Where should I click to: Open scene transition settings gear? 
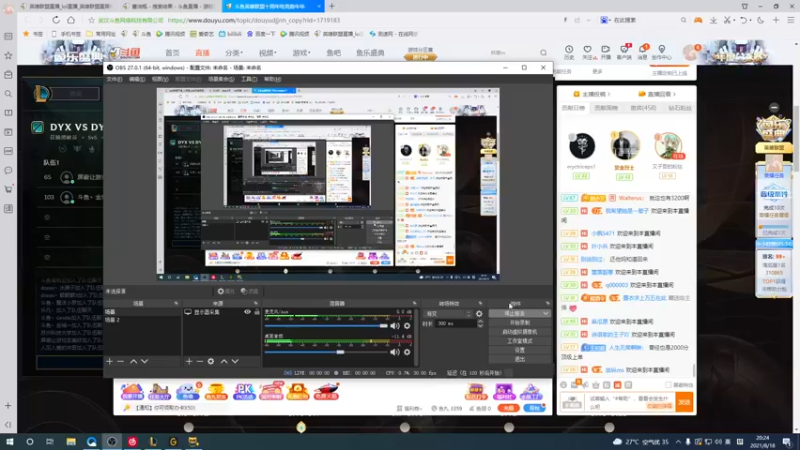tap(479, 314)
